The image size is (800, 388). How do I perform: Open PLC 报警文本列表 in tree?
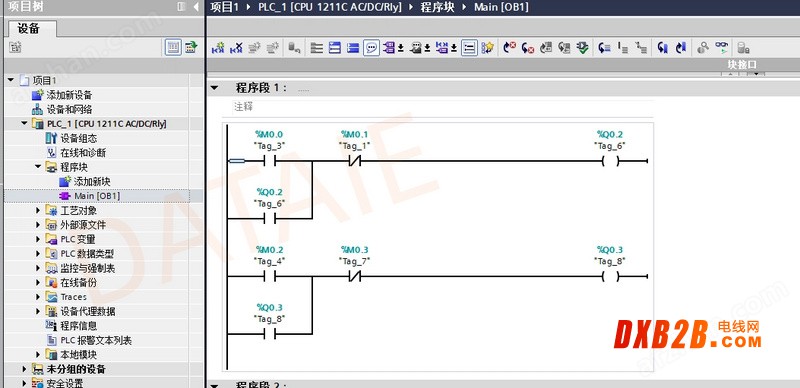(x=96, y=340)
